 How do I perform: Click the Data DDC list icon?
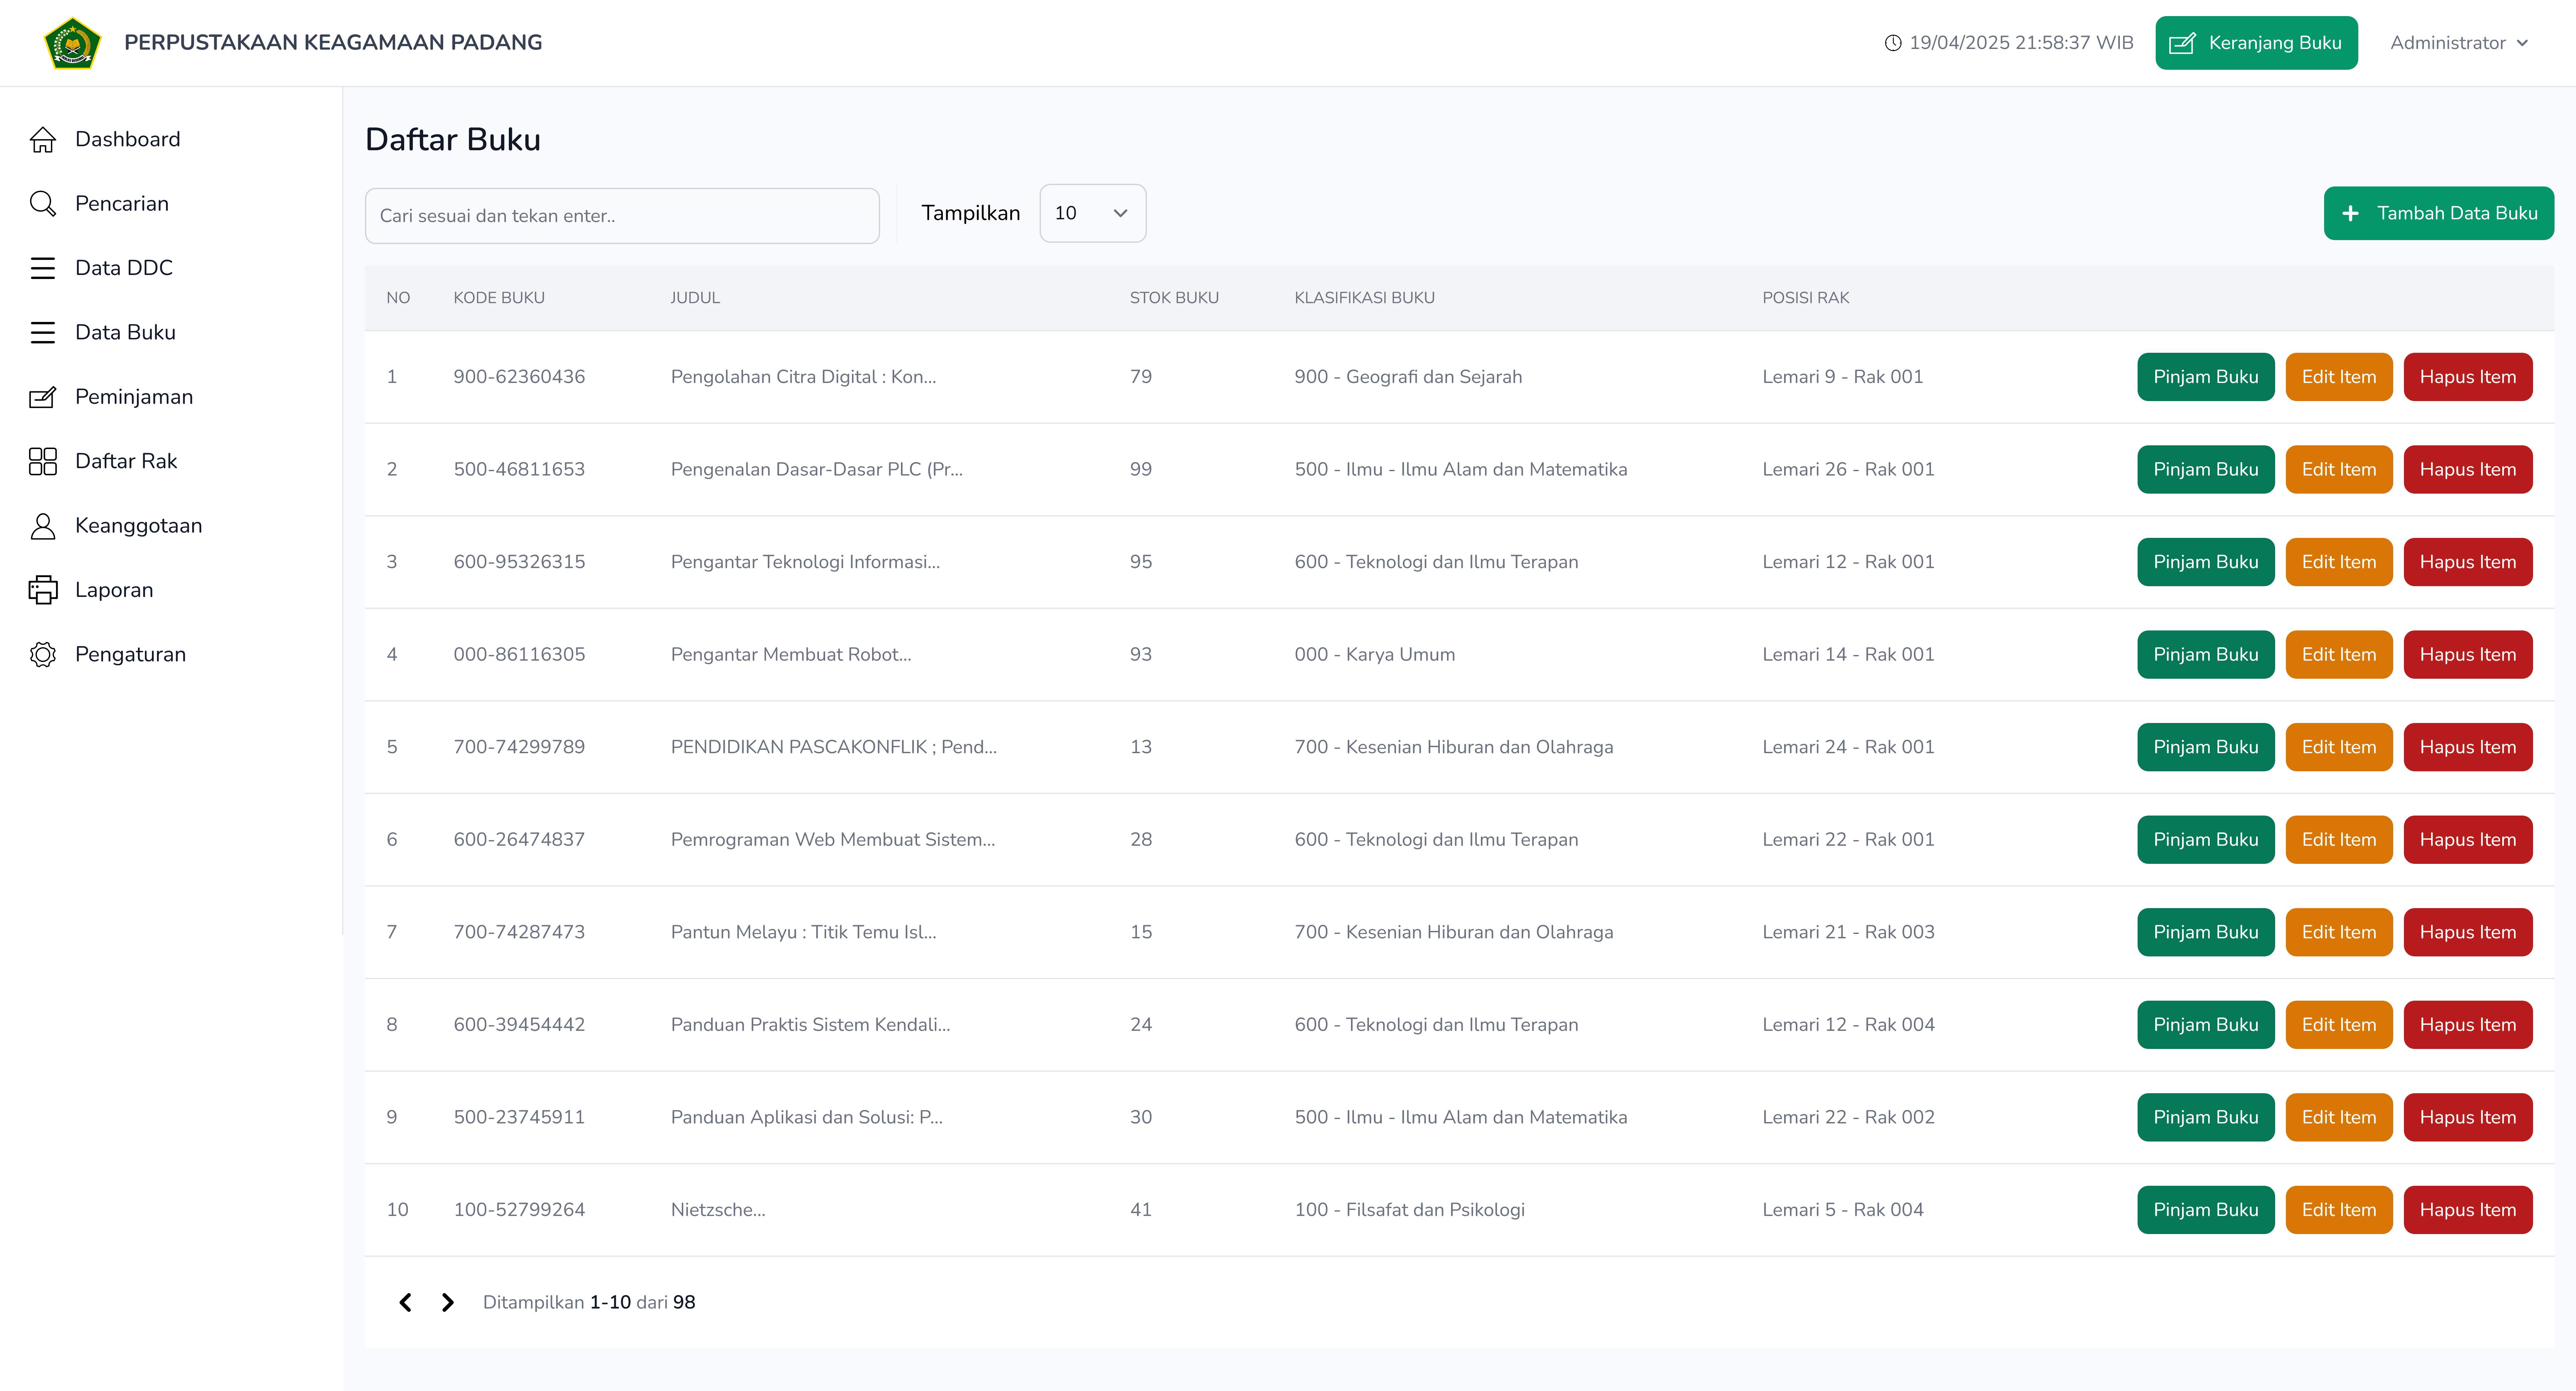(43, 268)
